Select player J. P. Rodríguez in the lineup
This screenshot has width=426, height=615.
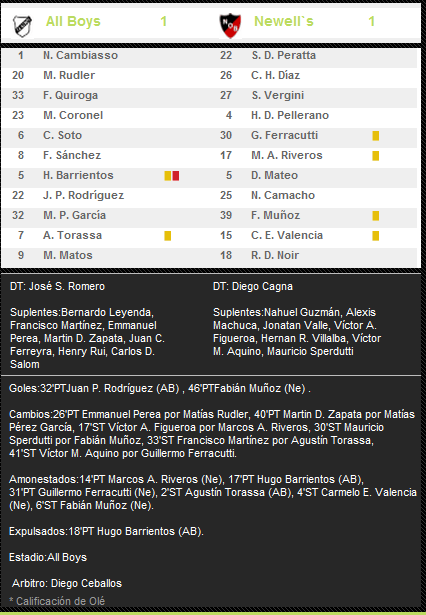point(84,195)
